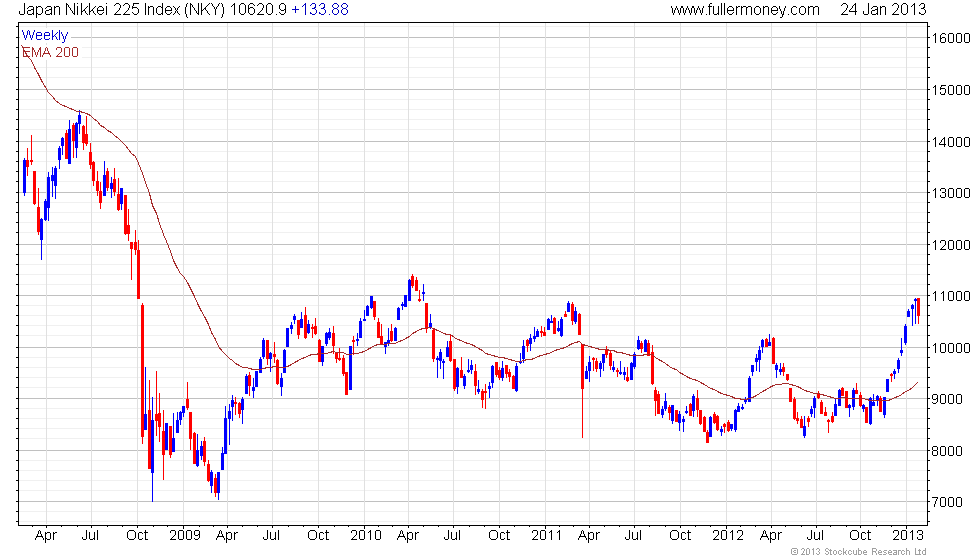The image size is (980, 560).
Task: Click the 15000 price axis label
Action: 952,90
